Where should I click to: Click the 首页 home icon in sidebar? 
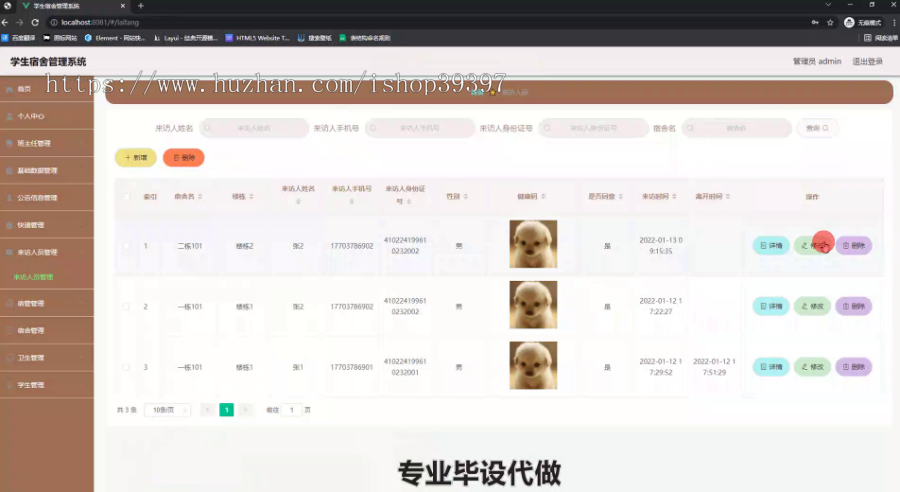(9, 89)
